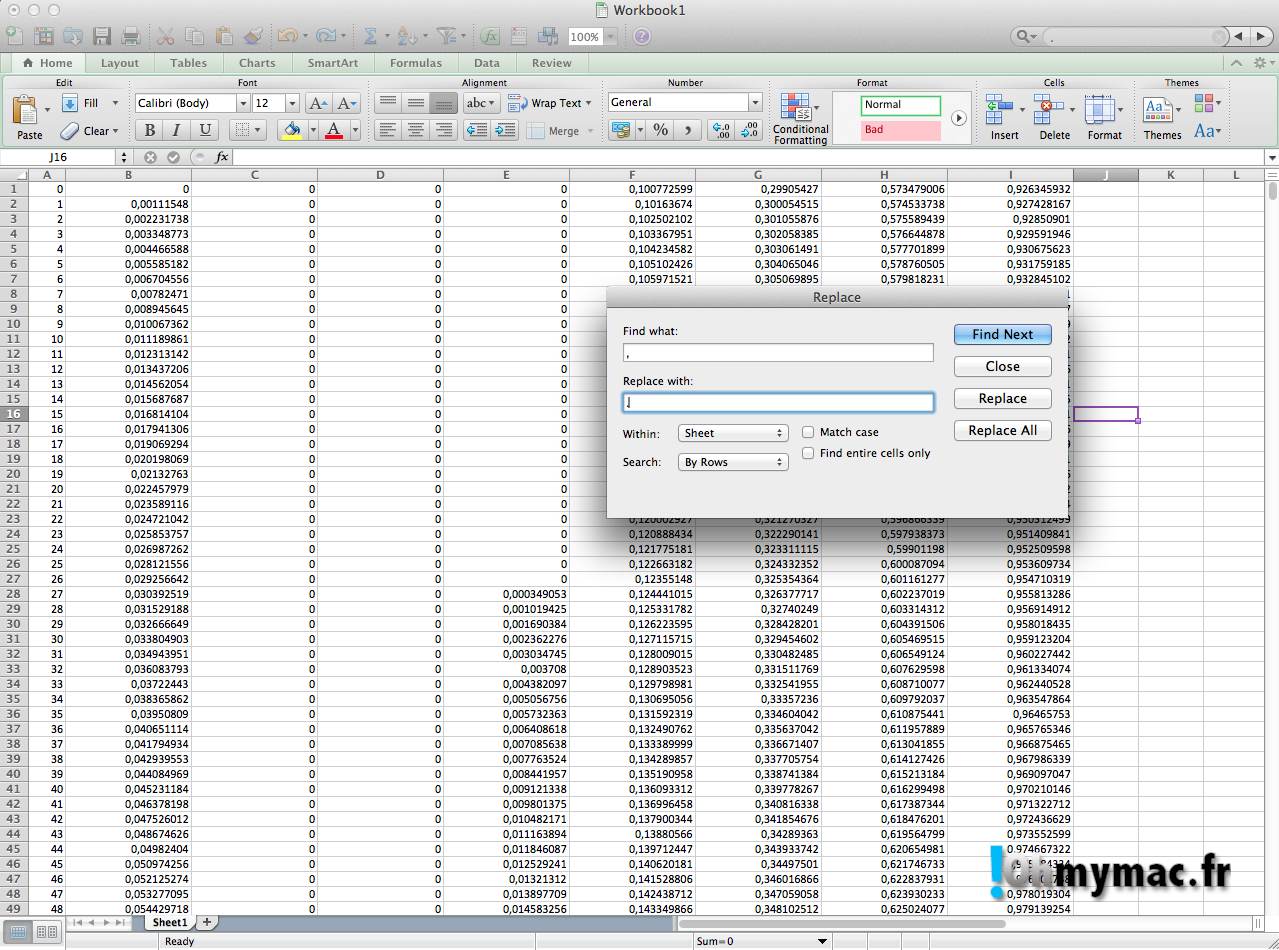1279x950 pixels.
Task: Click the Delete cells icon
Action: tap(1048, 108)
